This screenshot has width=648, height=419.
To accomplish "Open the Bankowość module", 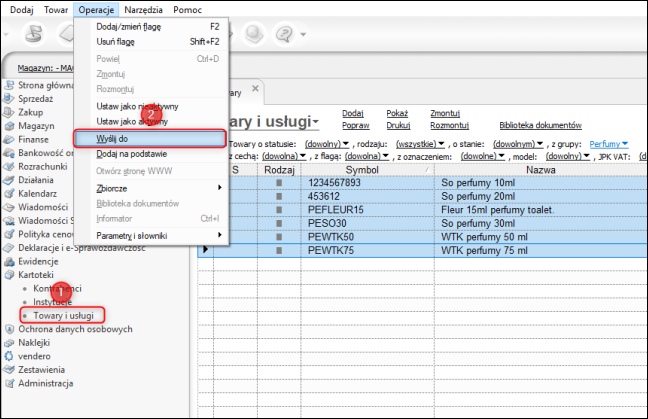I will pyautogui.click(x=38, y=153).
